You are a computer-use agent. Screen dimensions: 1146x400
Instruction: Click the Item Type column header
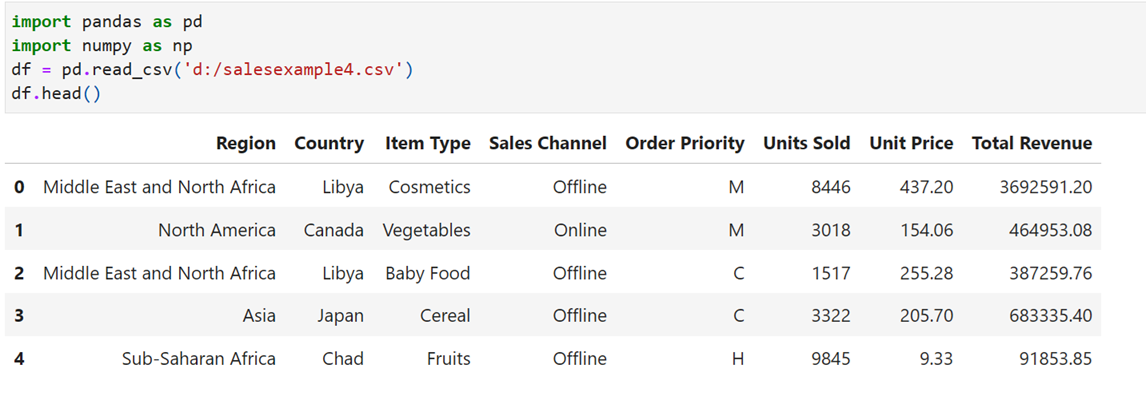click(428, 143)
